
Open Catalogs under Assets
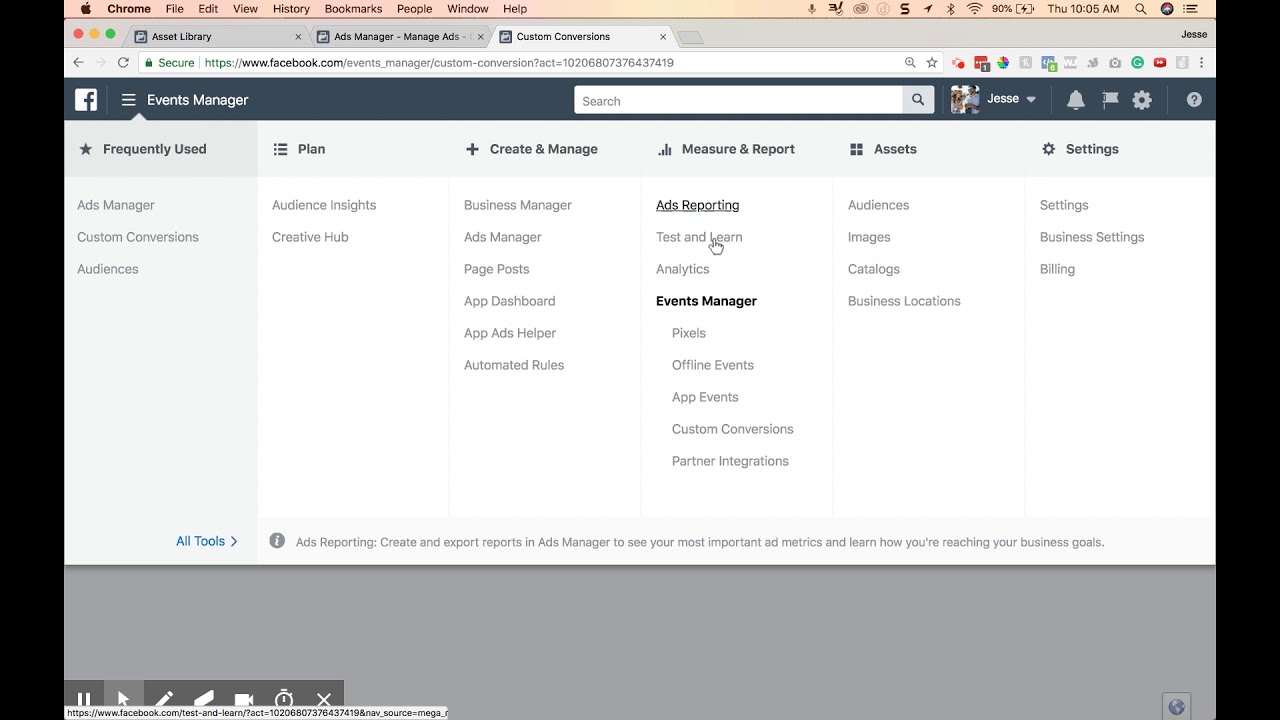[x=874, y=269]
